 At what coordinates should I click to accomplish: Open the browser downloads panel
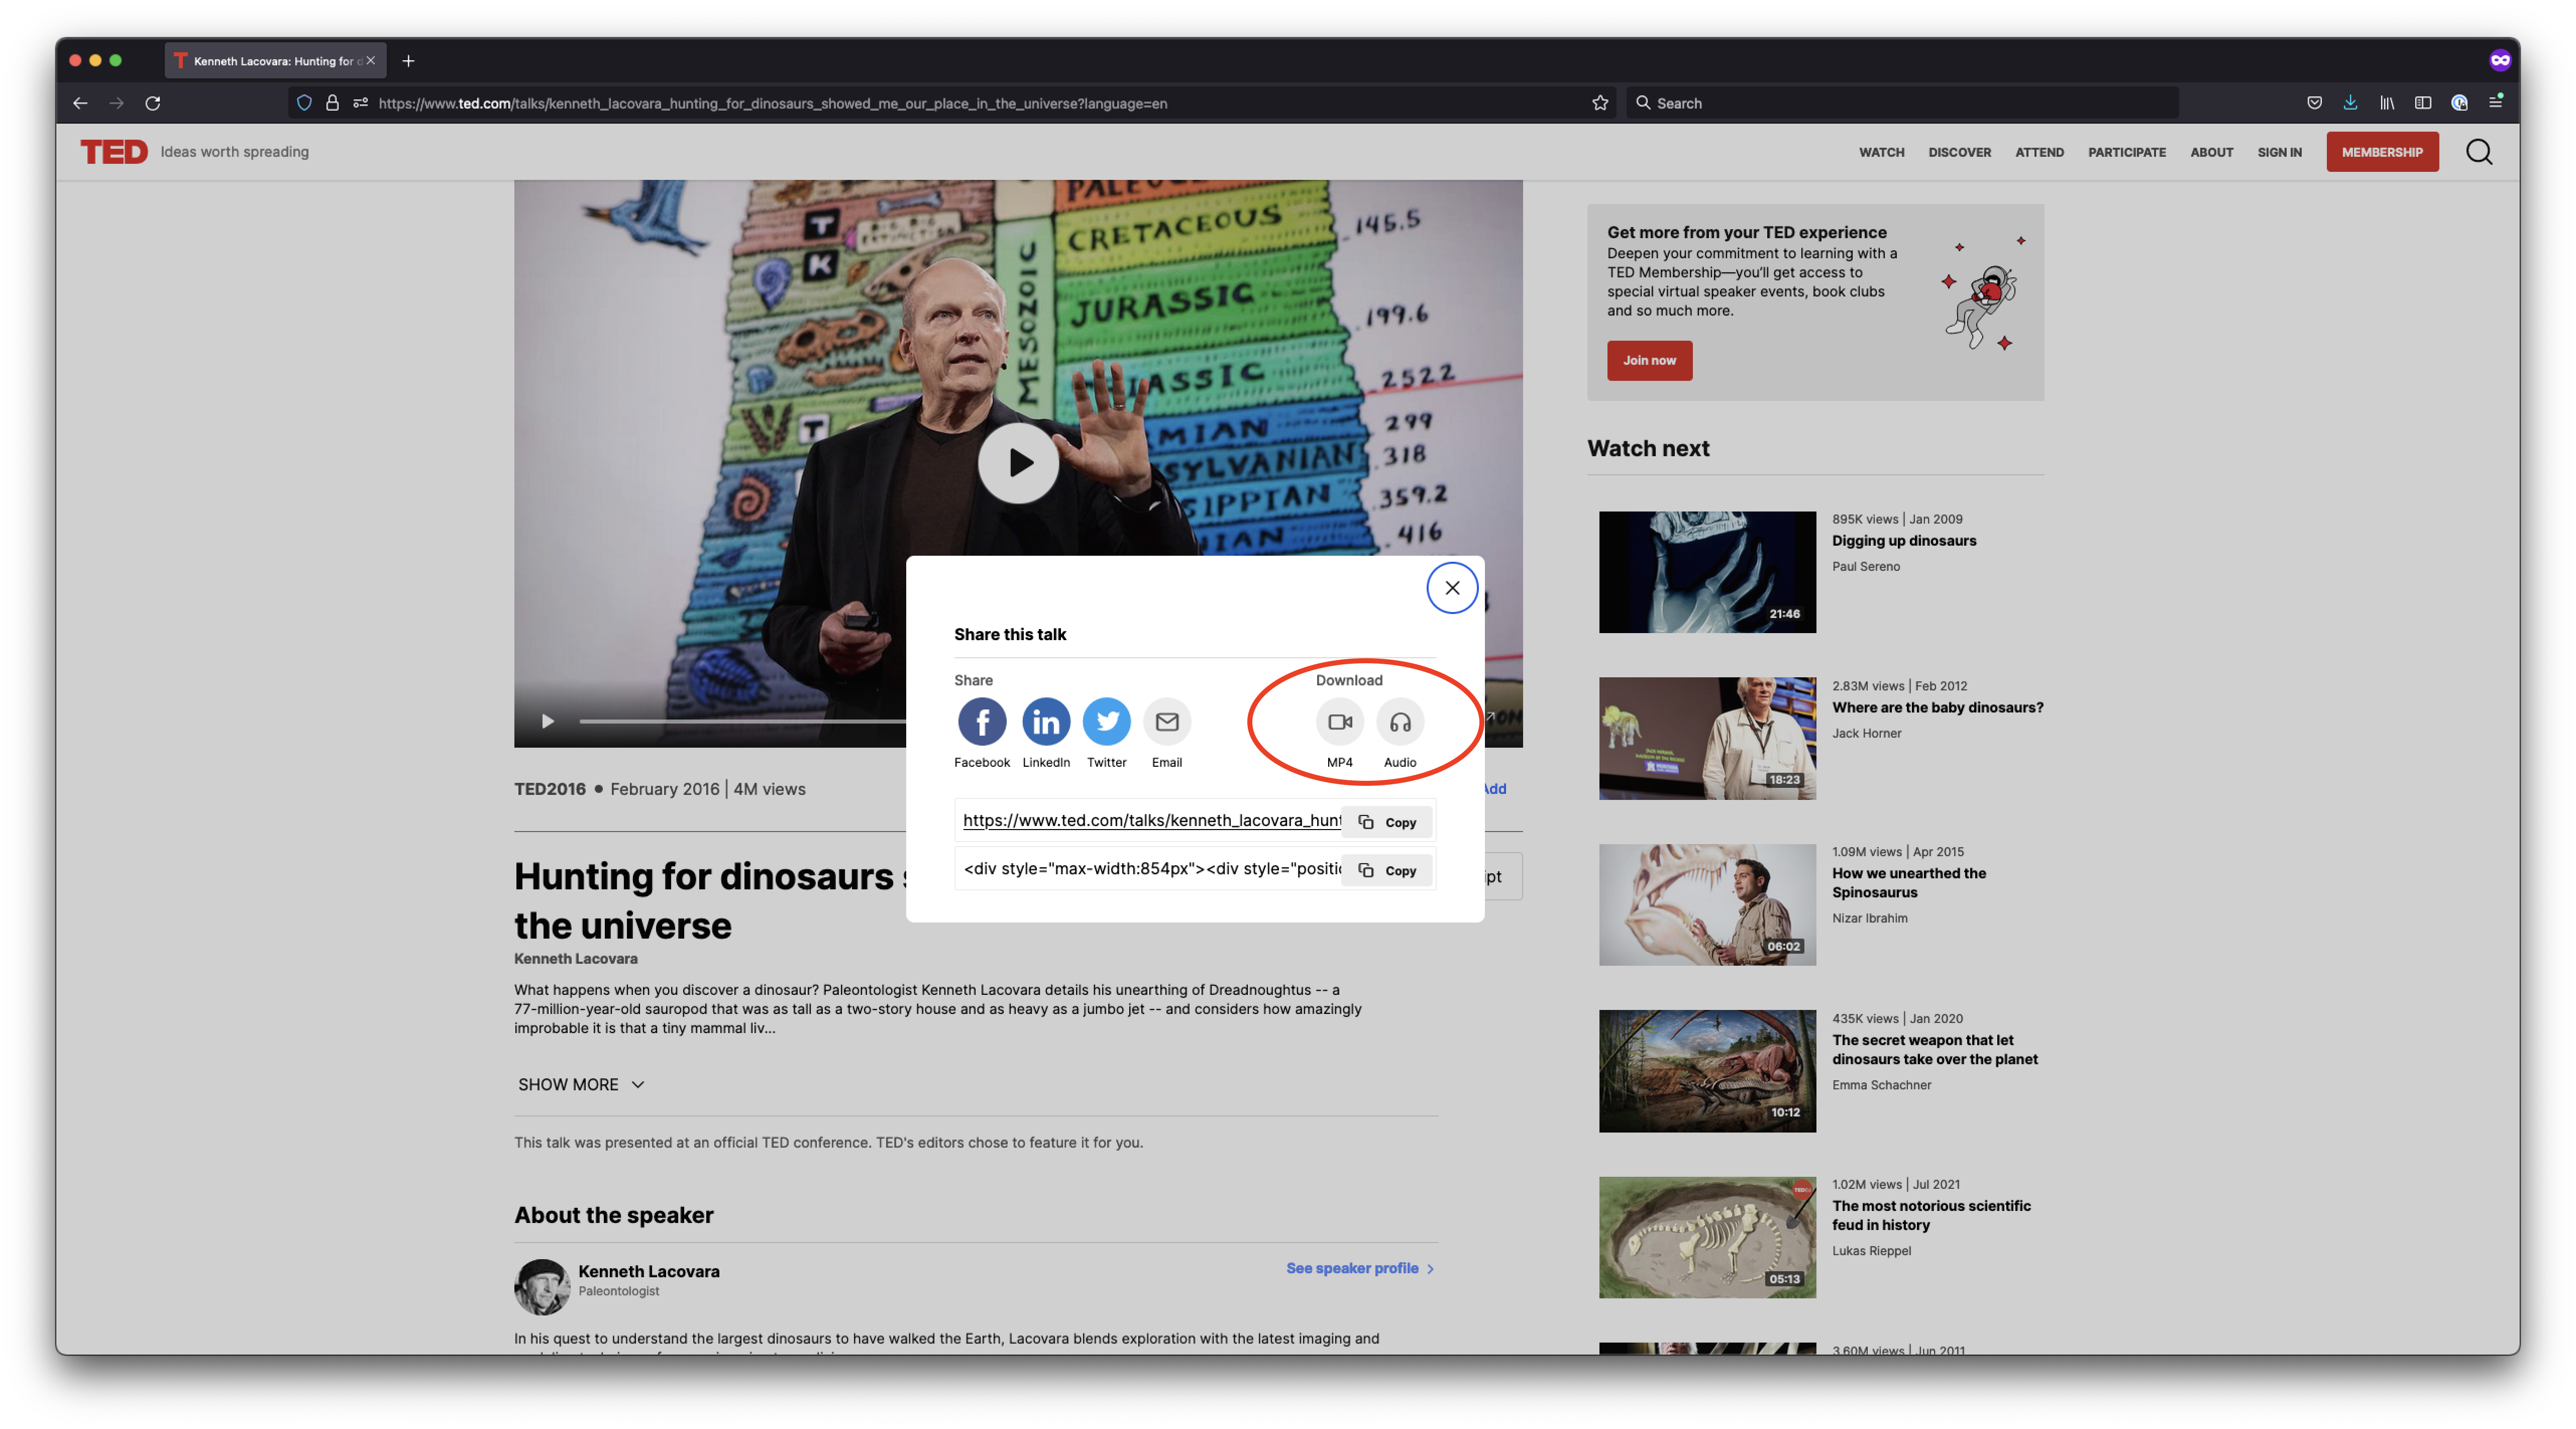pos(2350,103)
